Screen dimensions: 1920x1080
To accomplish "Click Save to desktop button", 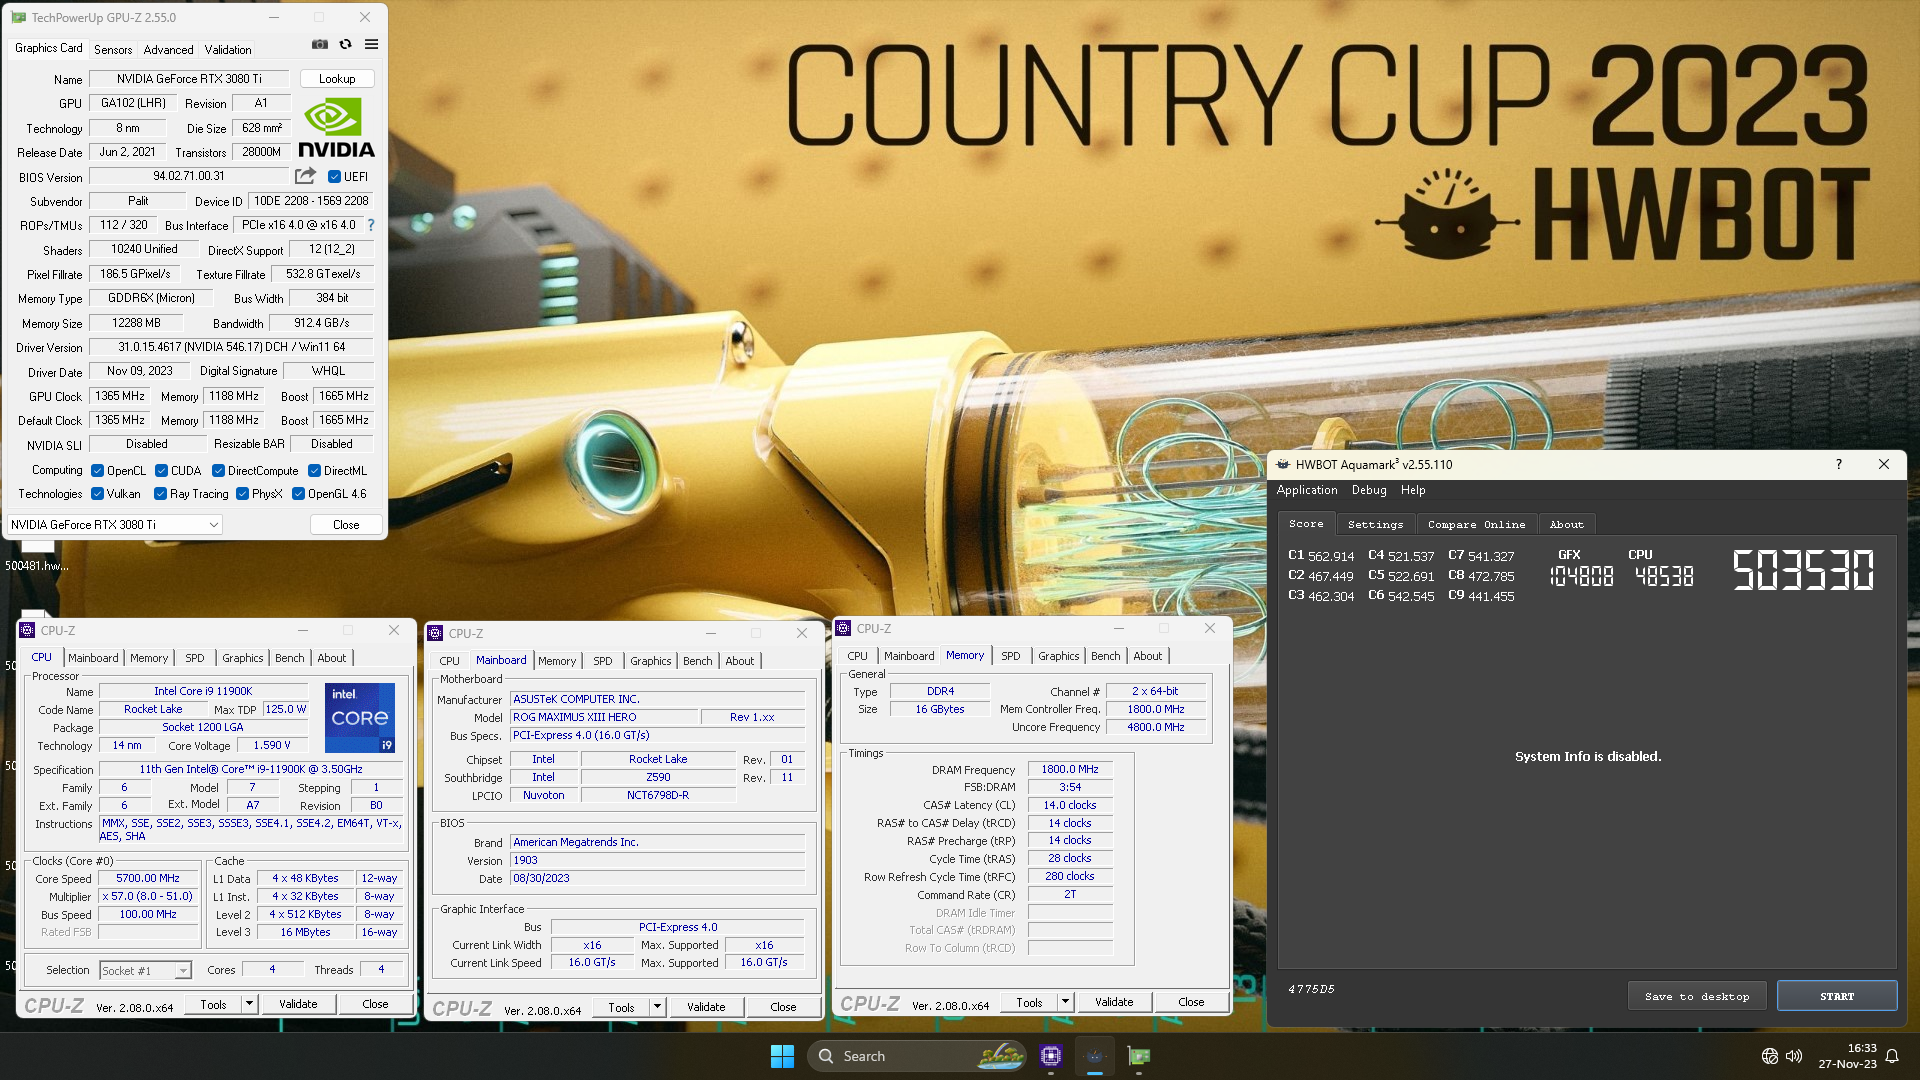I will [1697, 996].
